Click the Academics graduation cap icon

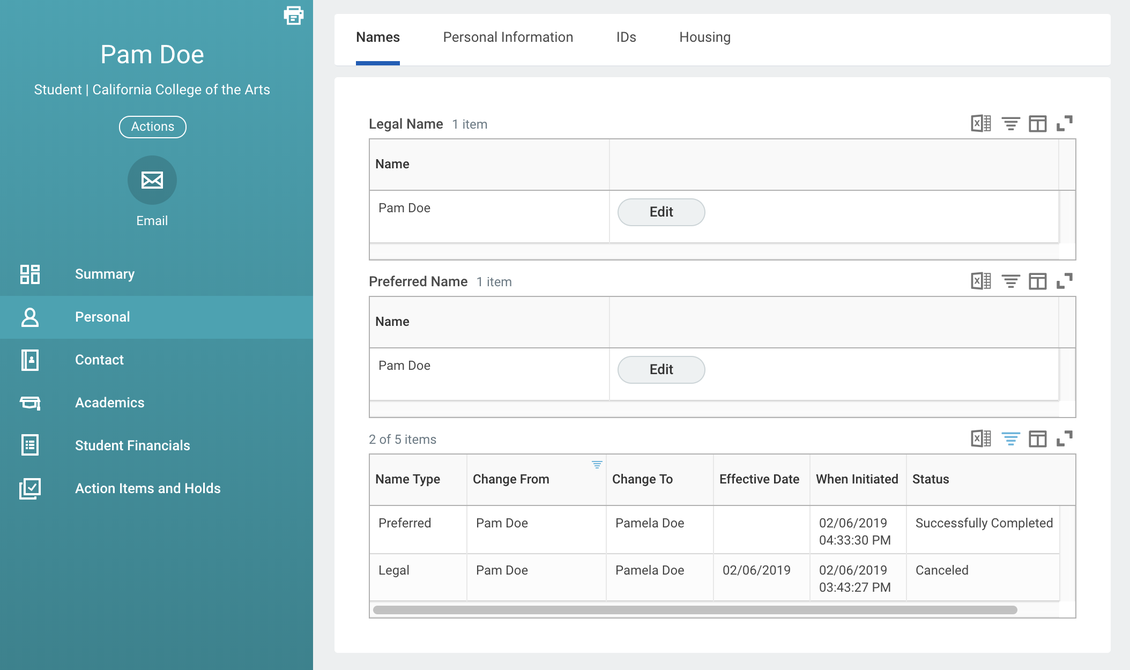(x=30, y=403)
